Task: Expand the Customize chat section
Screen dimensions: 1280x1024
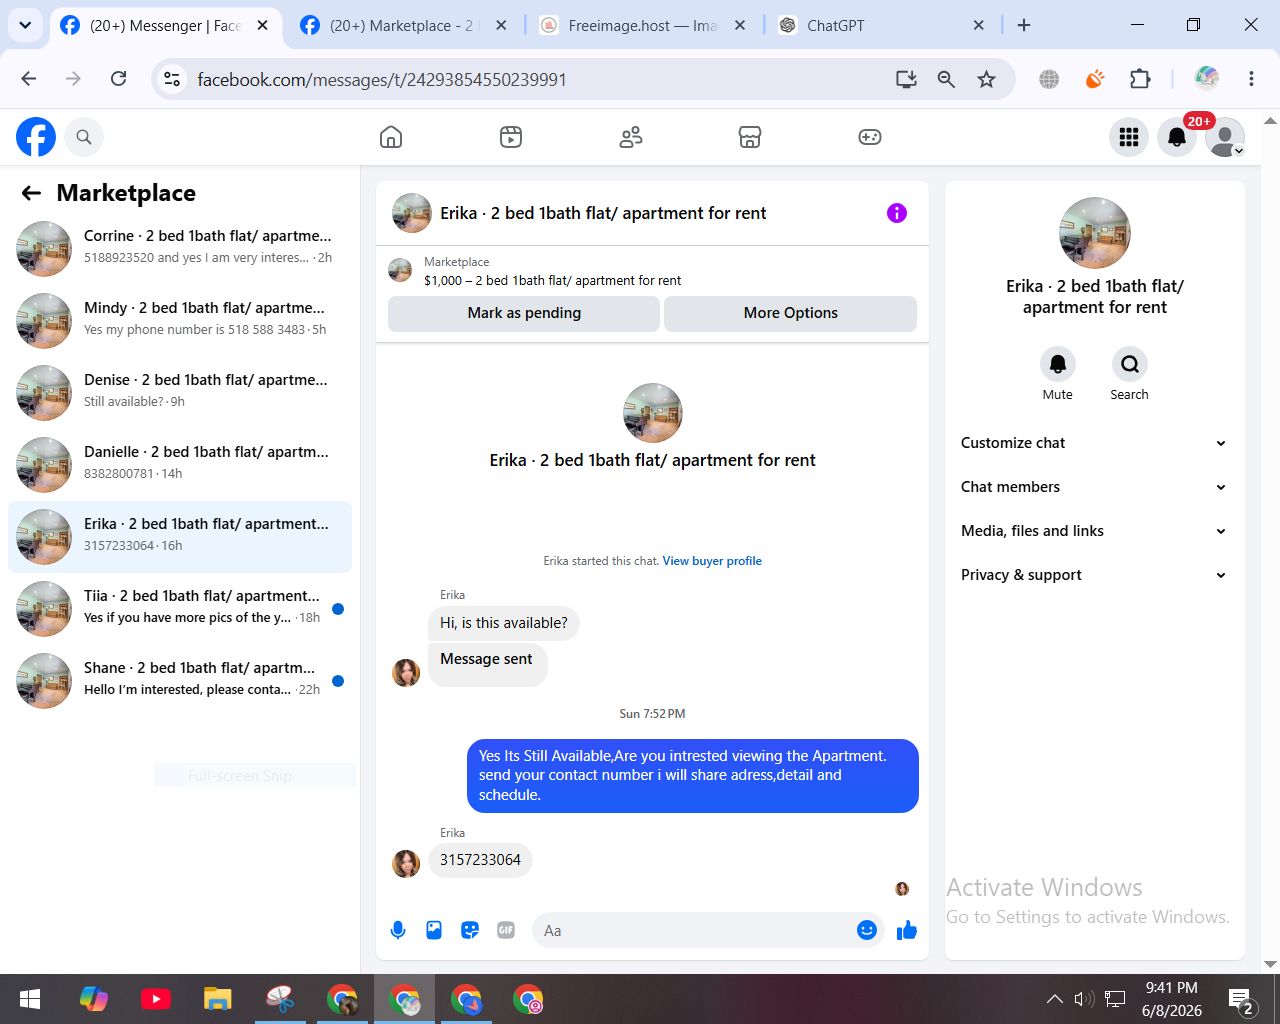Action: point(1095,443)
